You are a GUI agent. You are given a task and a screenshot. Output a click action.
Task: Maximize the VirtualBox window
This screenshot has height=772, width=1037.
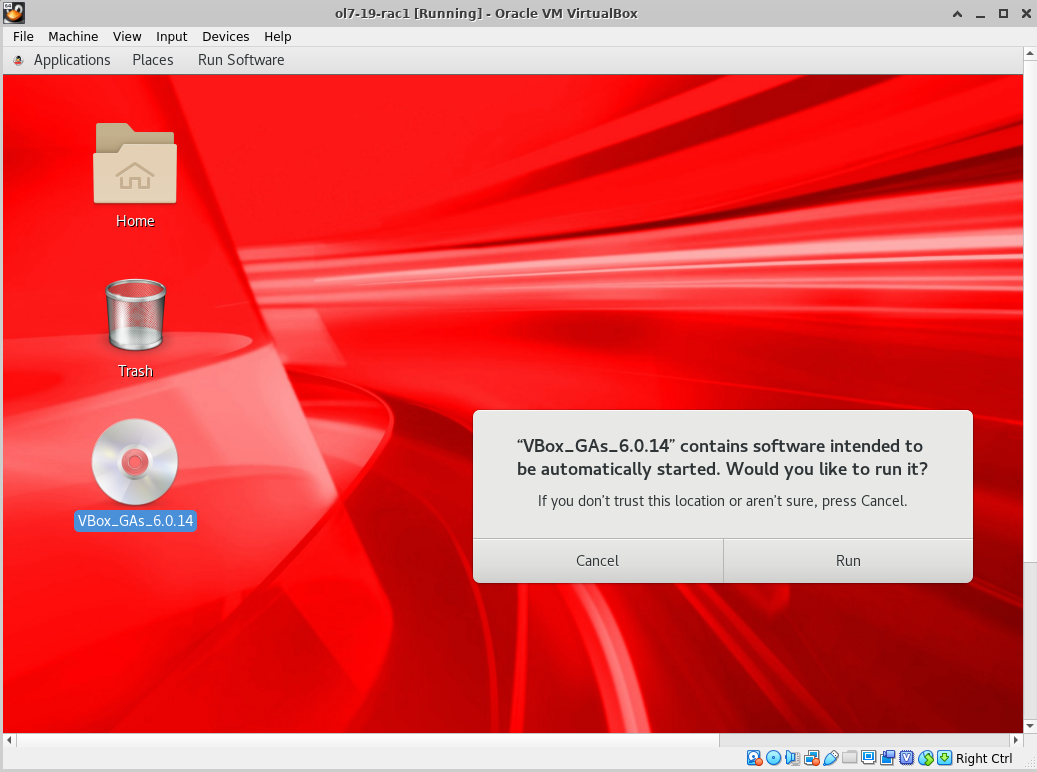click(1003, 13)
